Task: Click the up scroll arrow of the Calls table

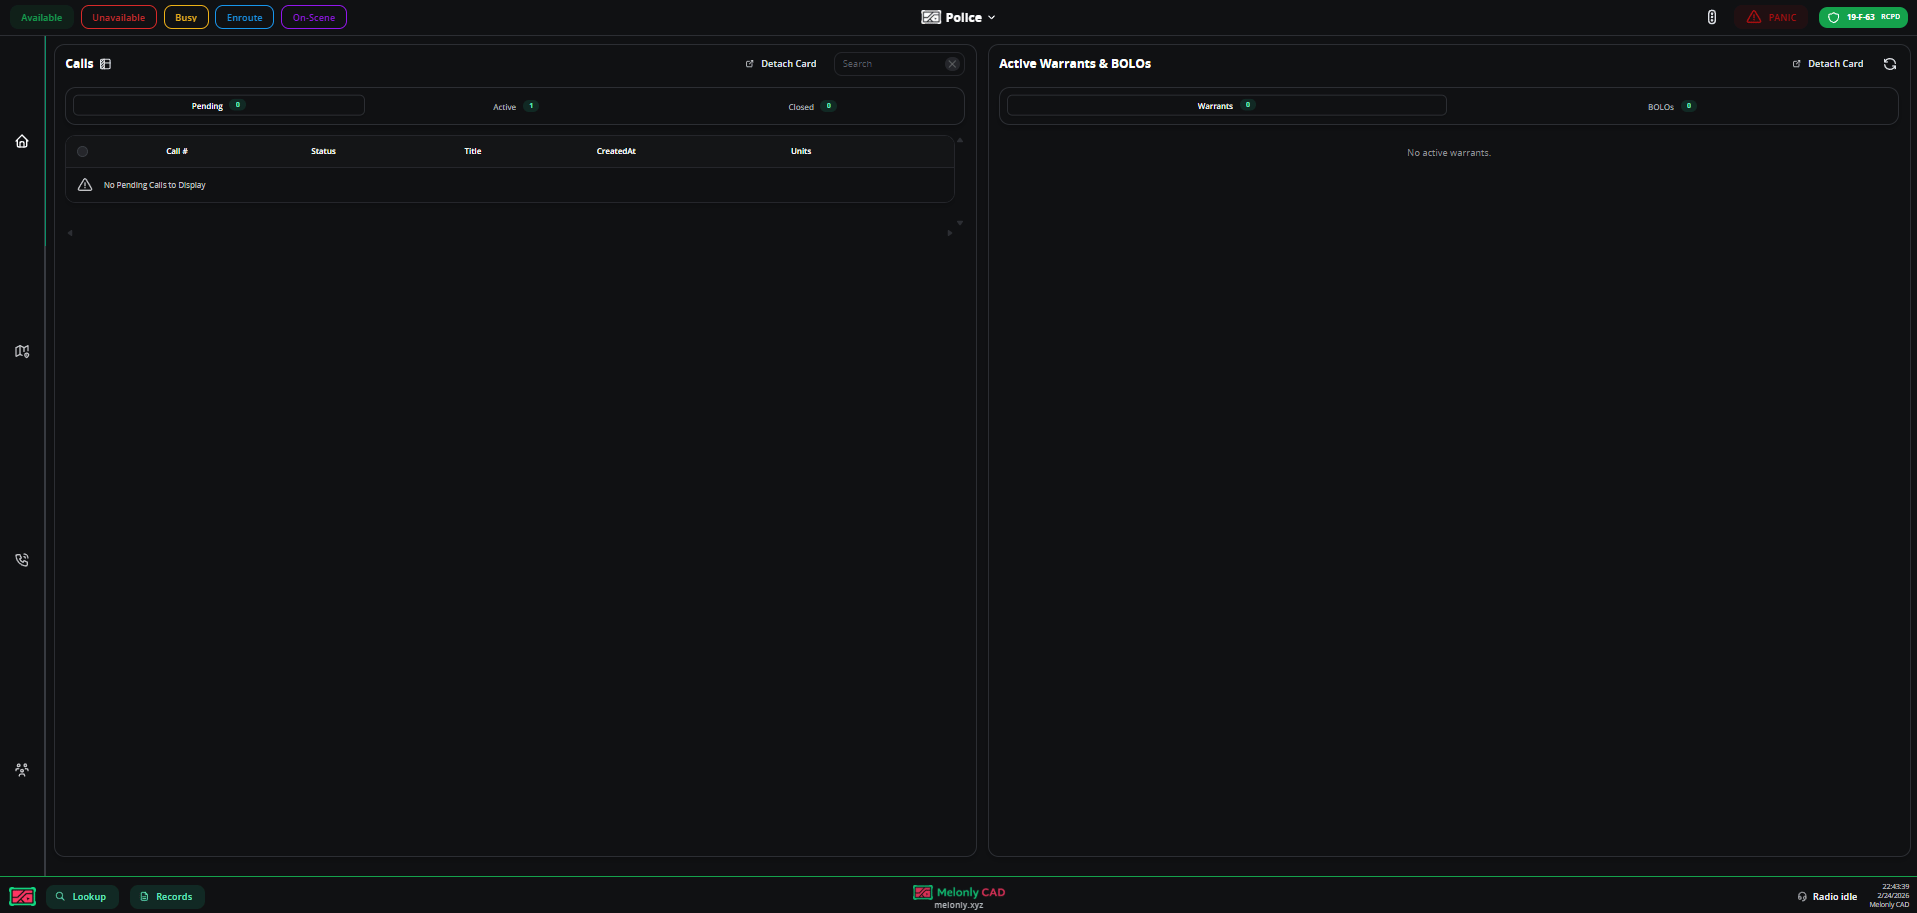Action: click(960, 140)
